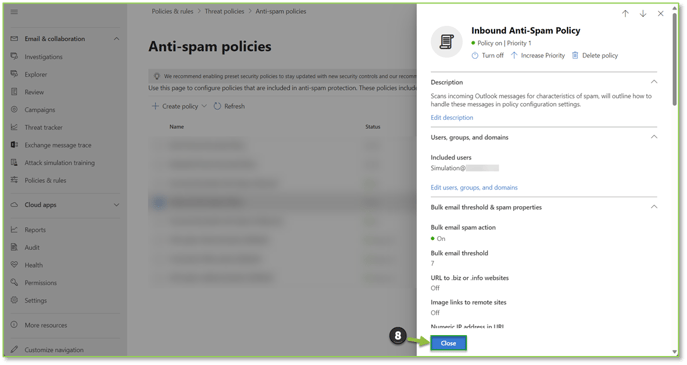Click the More resources info icon
Image resolution: width=687 pixels, height=365 pixels.
14,325
